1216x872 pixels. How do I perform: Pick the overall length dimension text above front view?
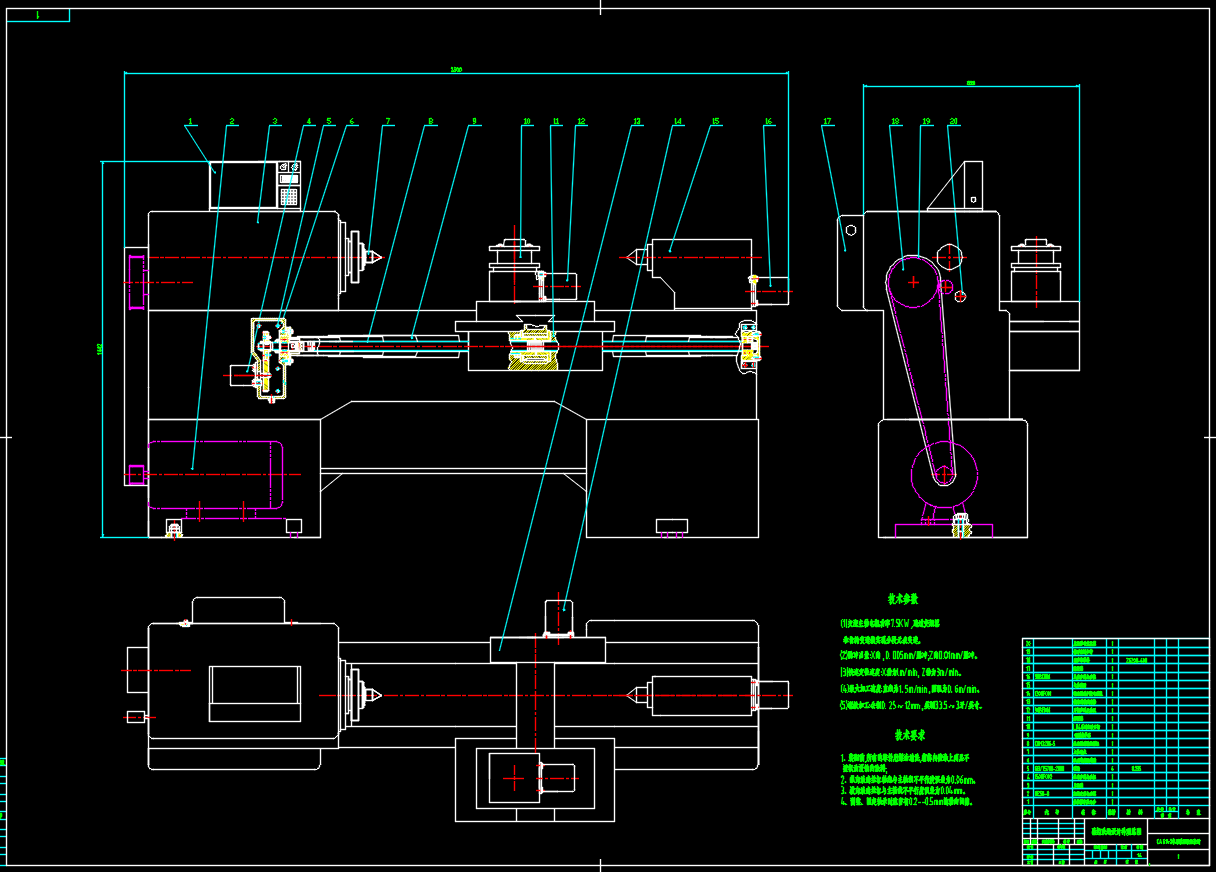coord(456,68)
